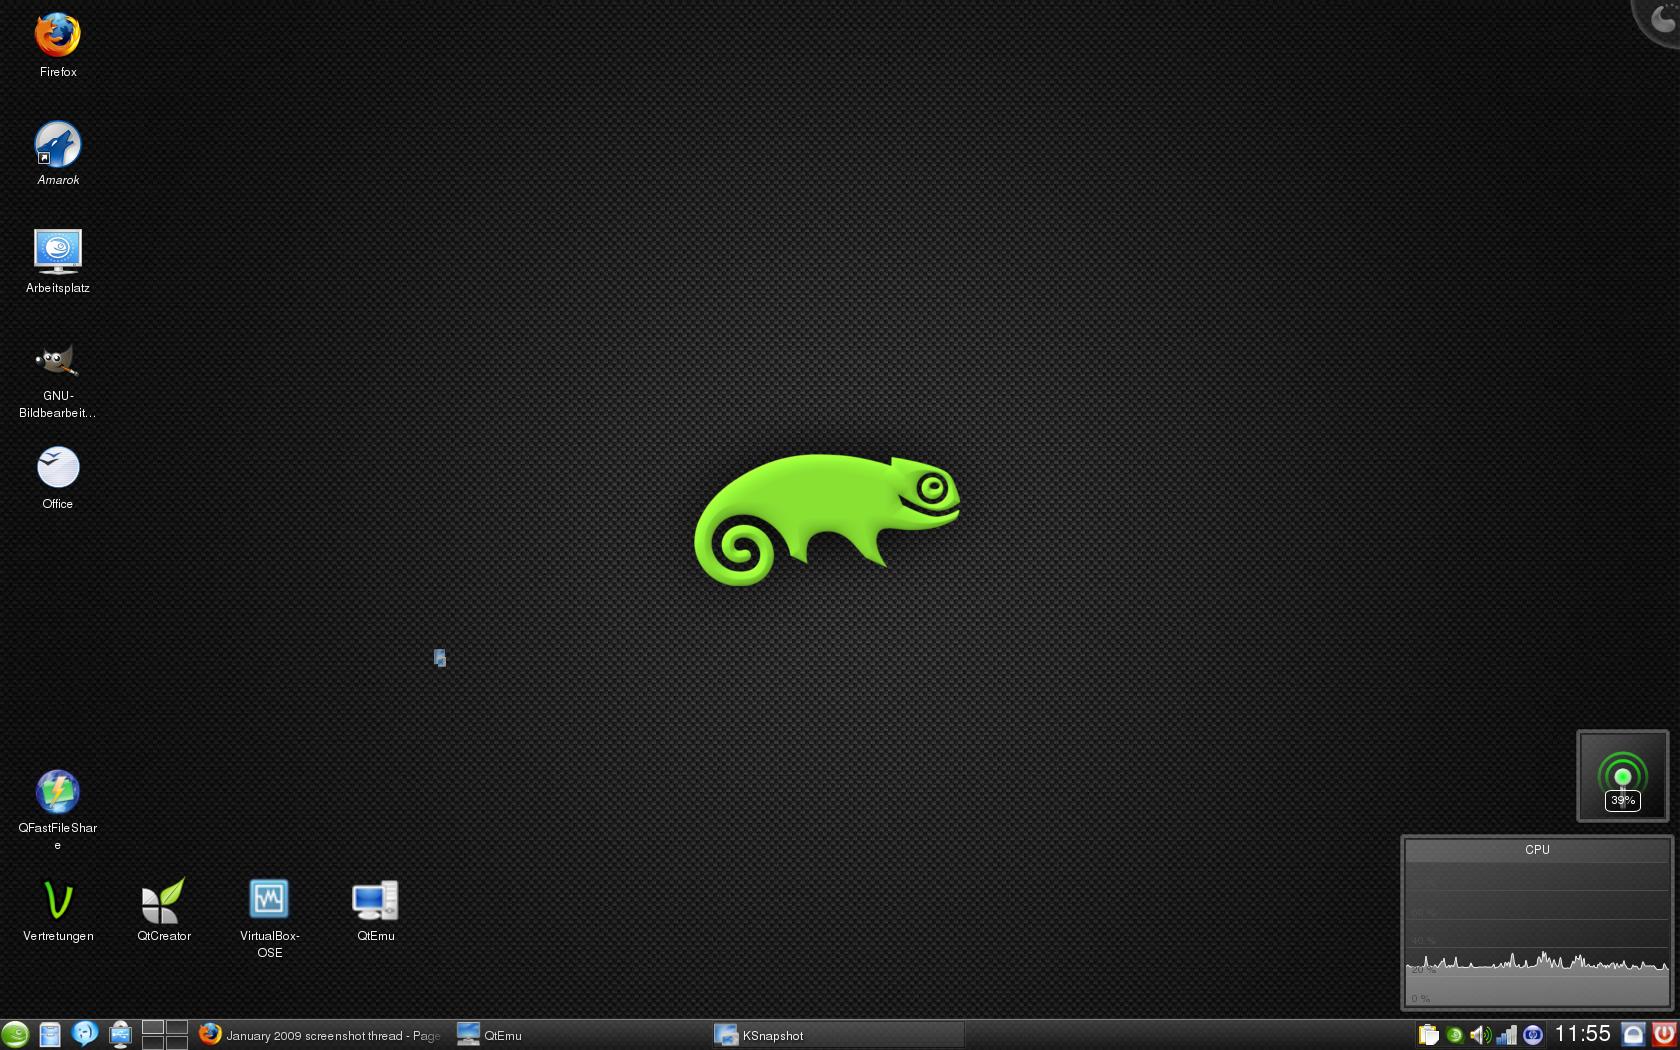Switch to the bottom-left virtual desktop in the pager
The width and height of the screenshot is (1680, 1050).
point(153,1042)
